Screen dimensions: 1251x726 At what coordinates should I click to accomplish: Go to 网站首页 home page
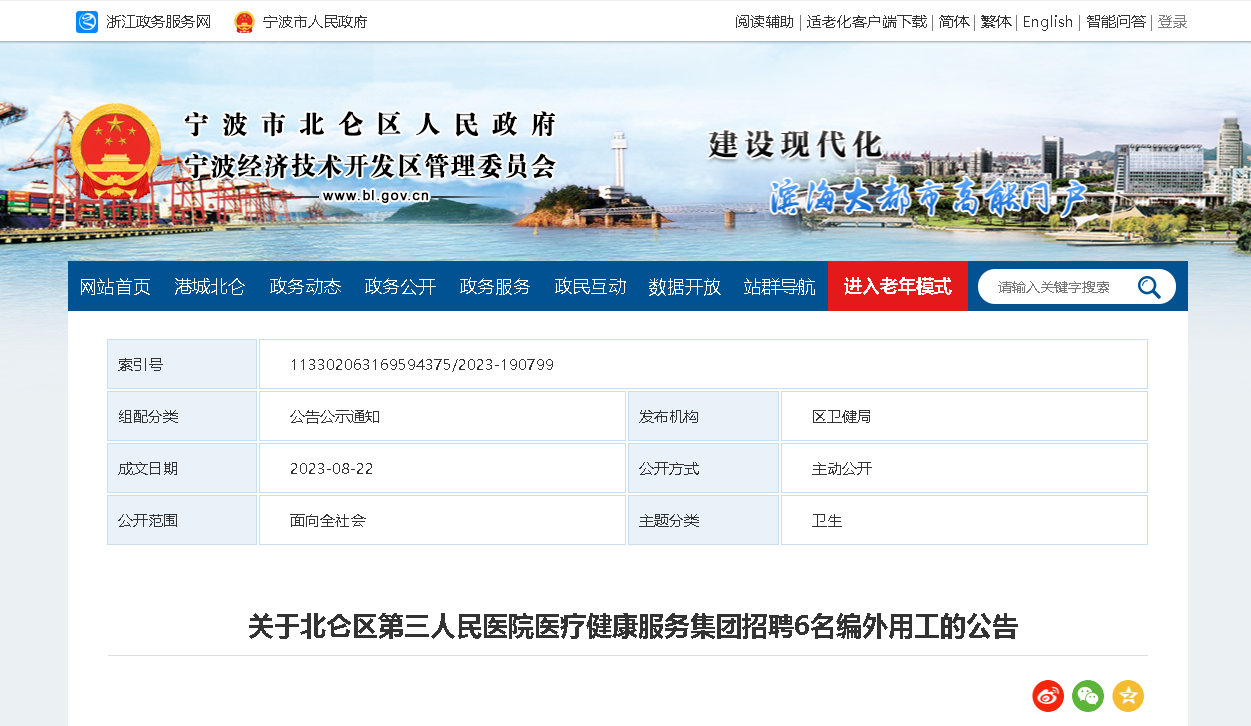click(115, 287)
